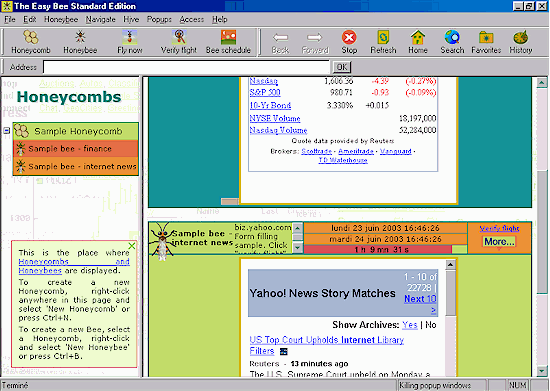This screenshot has height=391, width=550.
Task: Click the OK button next to Address
Action: [x=342, y=67]
